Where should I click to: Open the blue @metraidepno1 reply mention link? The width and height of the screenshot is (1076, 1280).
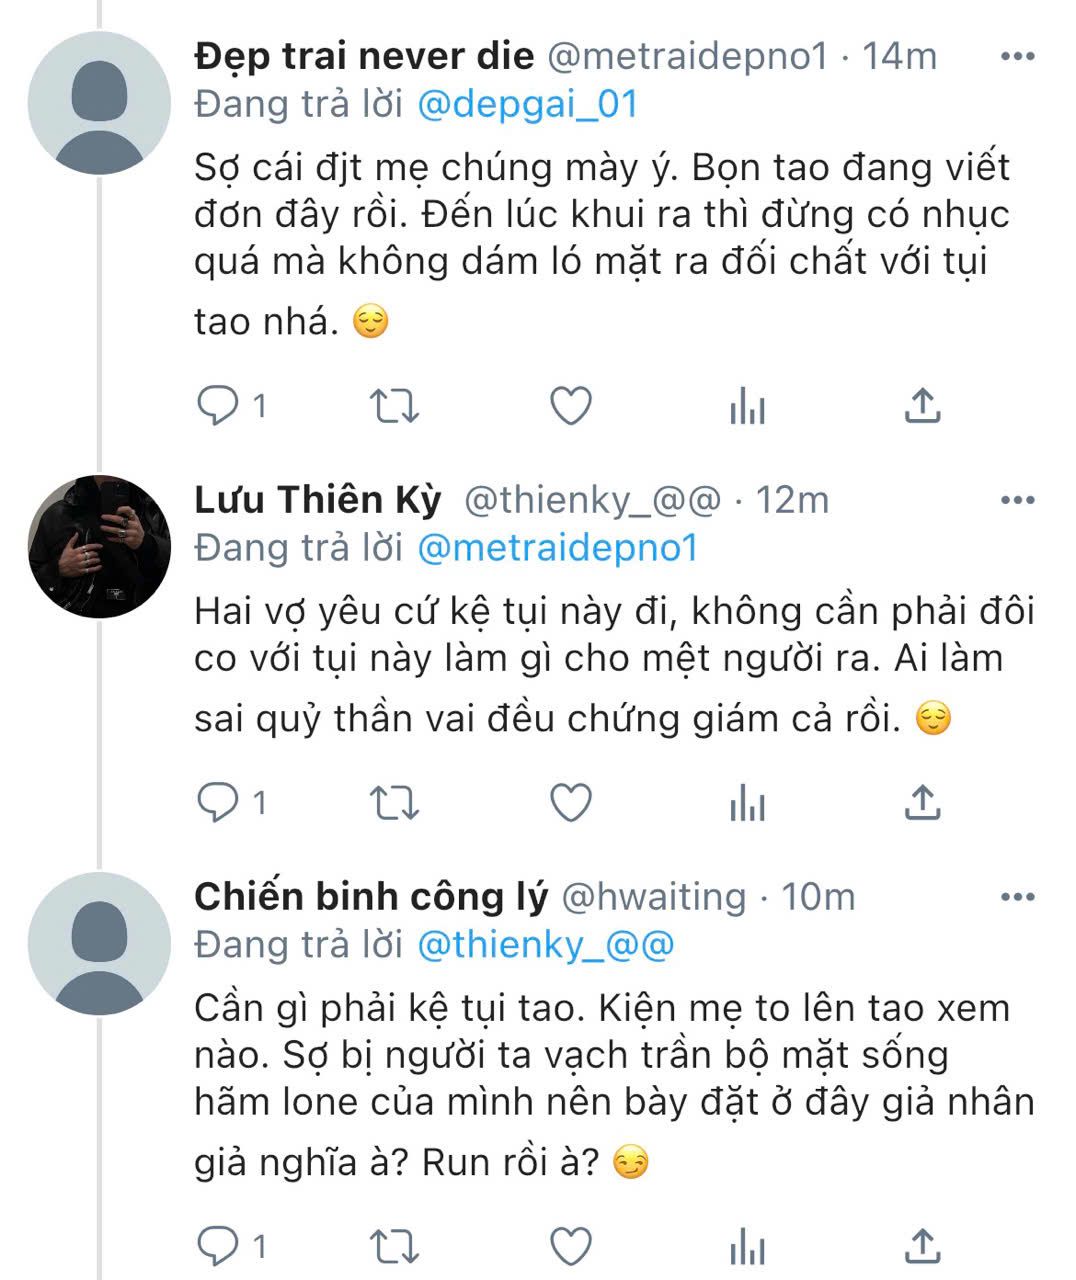tap(557, 548)
